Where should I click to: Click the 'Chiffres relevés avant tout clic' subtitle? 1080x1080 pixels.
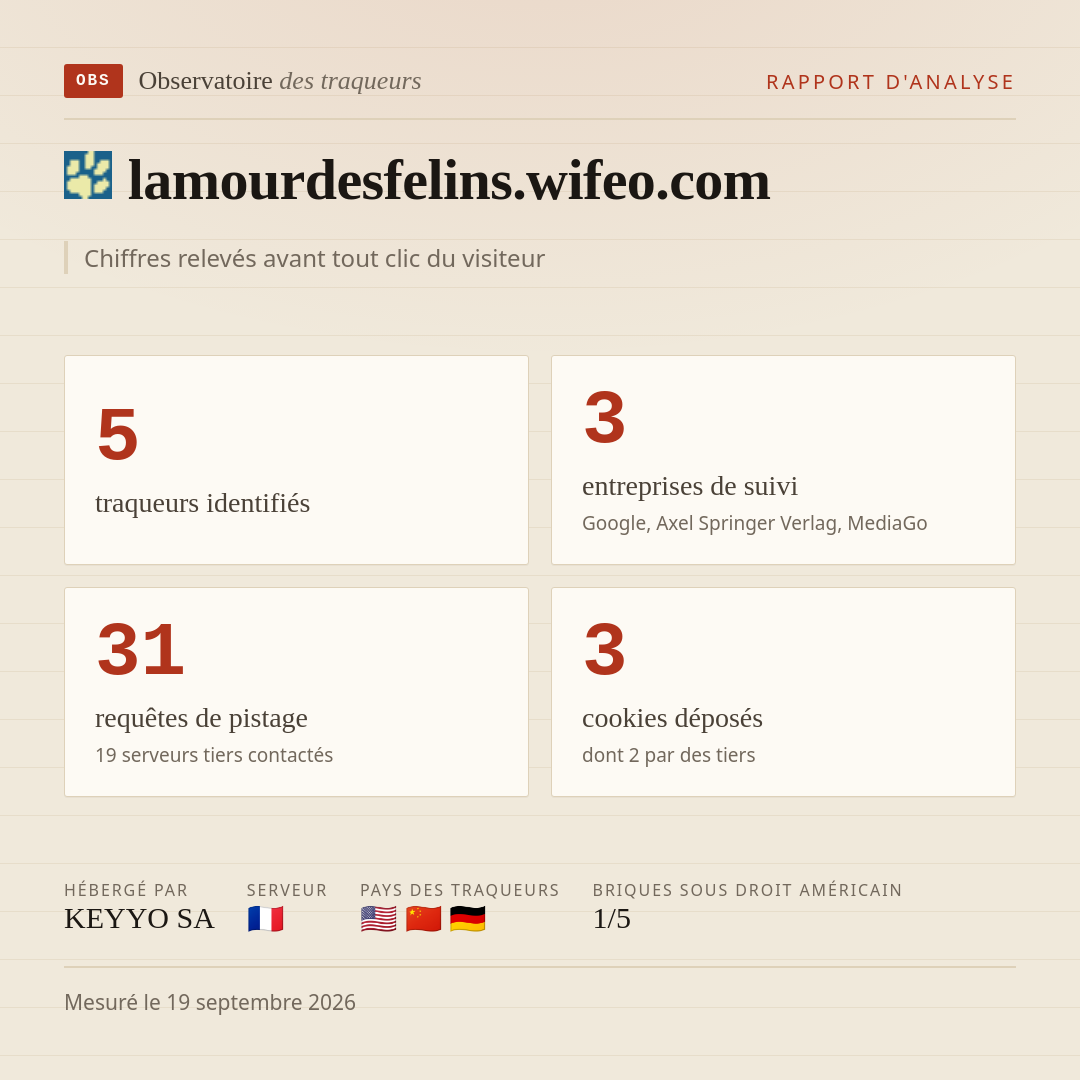[x=314, y=258]
